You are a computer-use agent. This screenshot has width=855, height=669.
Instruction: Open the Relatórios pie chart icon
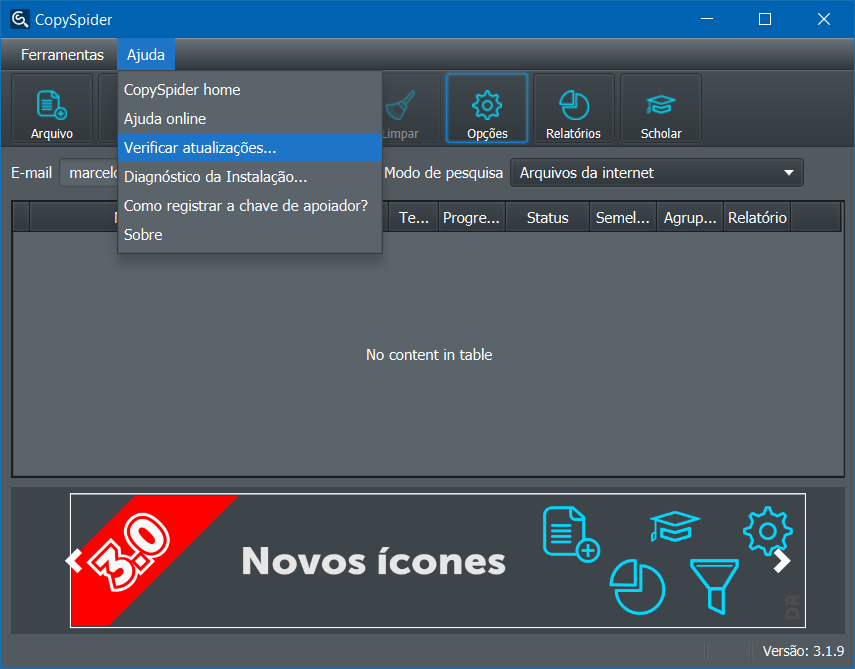point(574,109)
